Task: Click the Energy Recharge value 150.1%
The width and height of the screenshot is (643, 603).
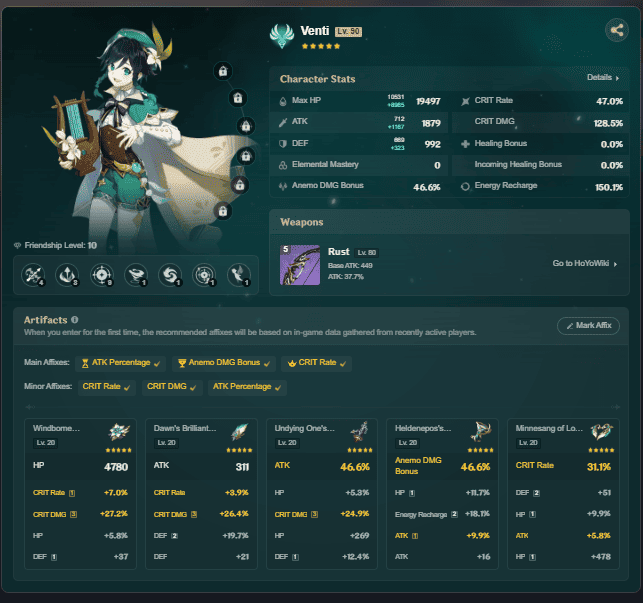Action: point(609,187)
